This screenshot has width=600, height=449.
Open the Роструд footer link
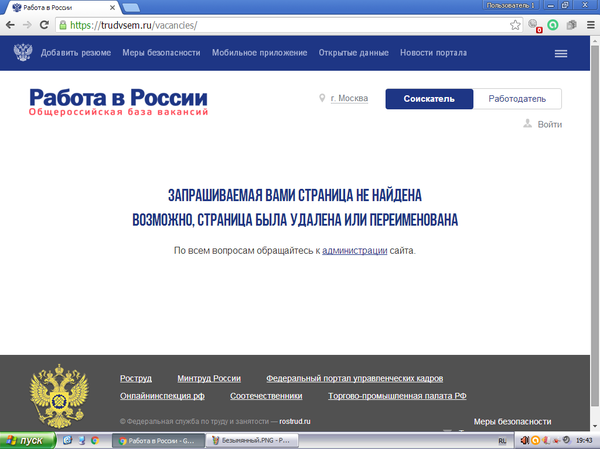(x=136, y=379)
